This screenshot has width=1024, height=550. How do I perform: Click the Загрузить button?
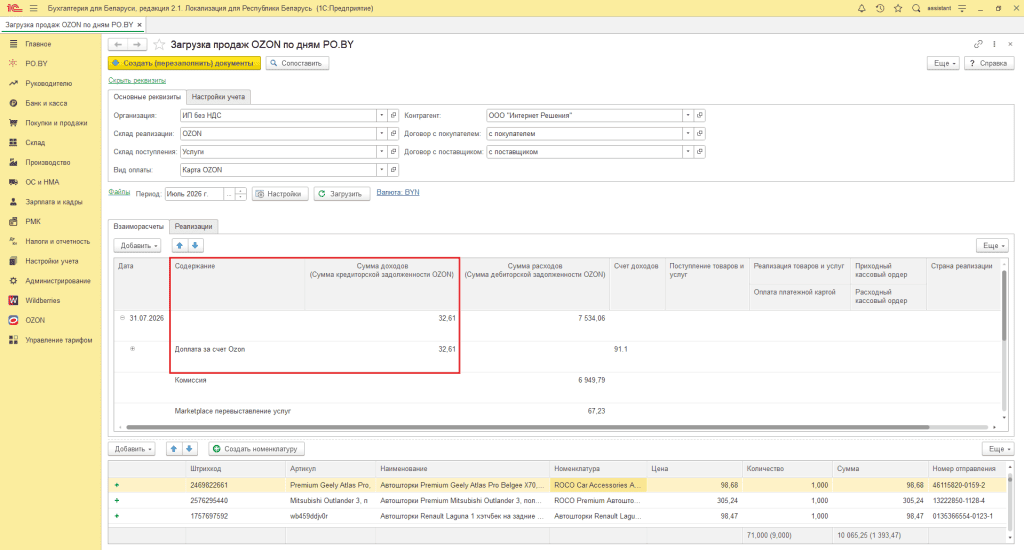pos(342,194)
